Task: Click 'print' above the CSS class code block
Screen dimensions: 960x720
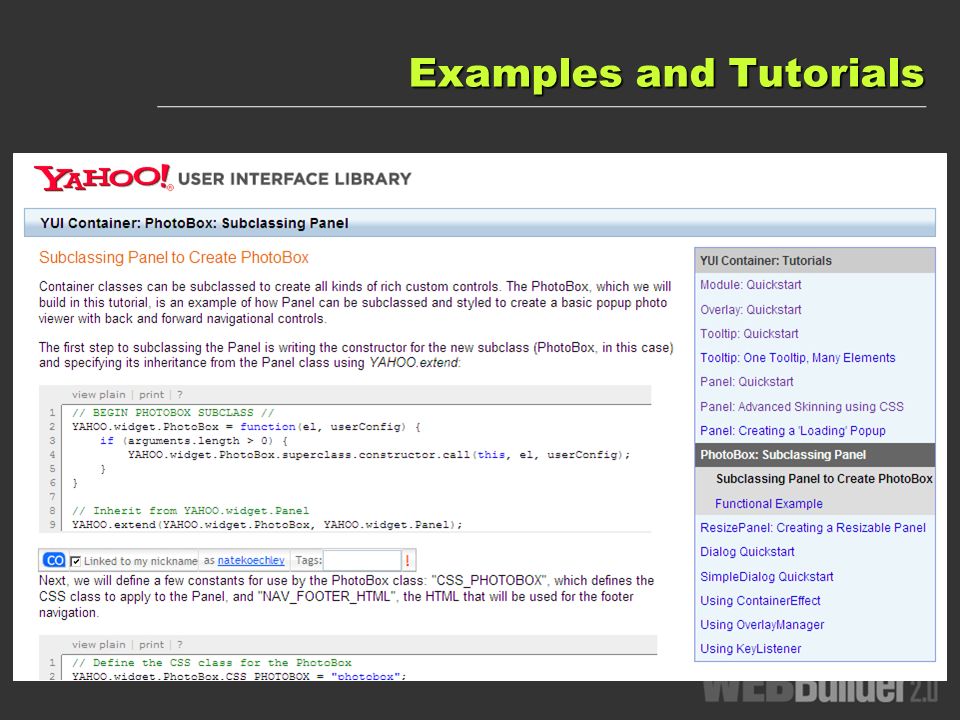Action: point(151,645)
